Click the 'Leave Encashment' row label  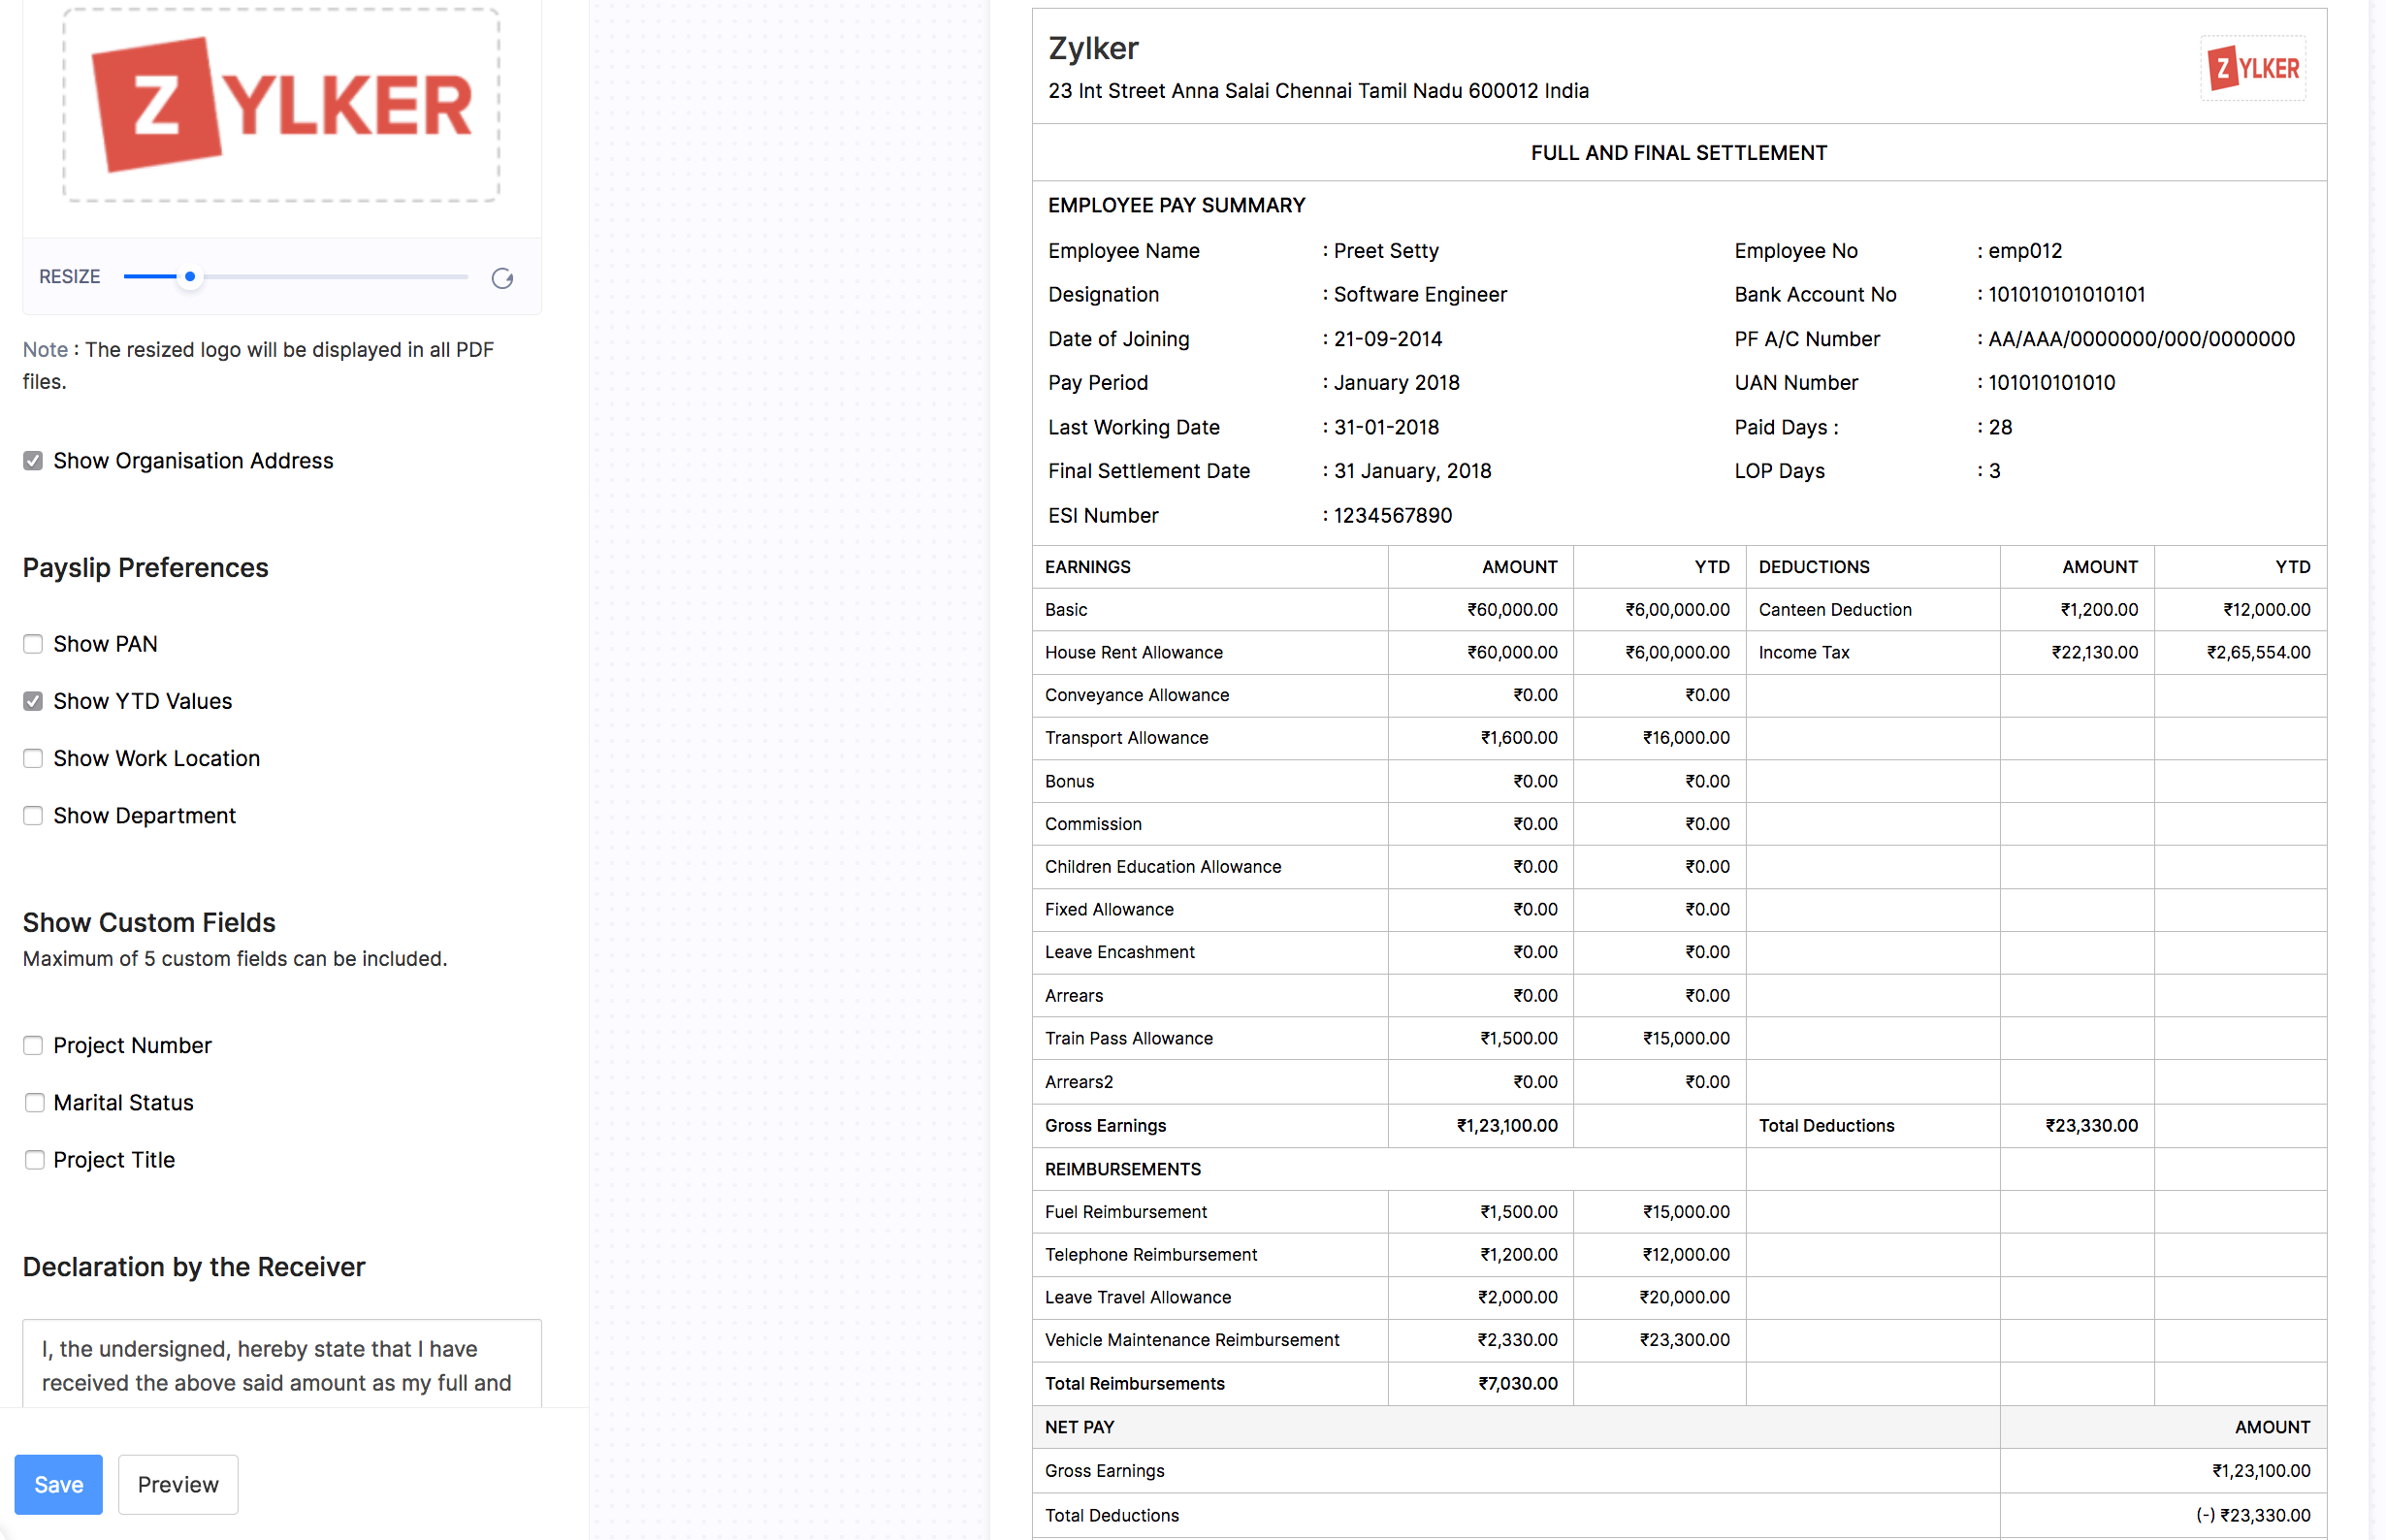point(1120,953)
